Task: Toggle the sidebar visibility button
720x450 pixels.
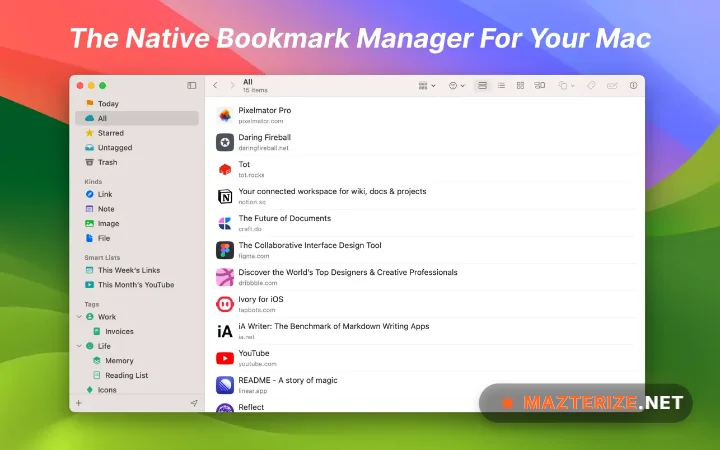Action: click(191, 85)
